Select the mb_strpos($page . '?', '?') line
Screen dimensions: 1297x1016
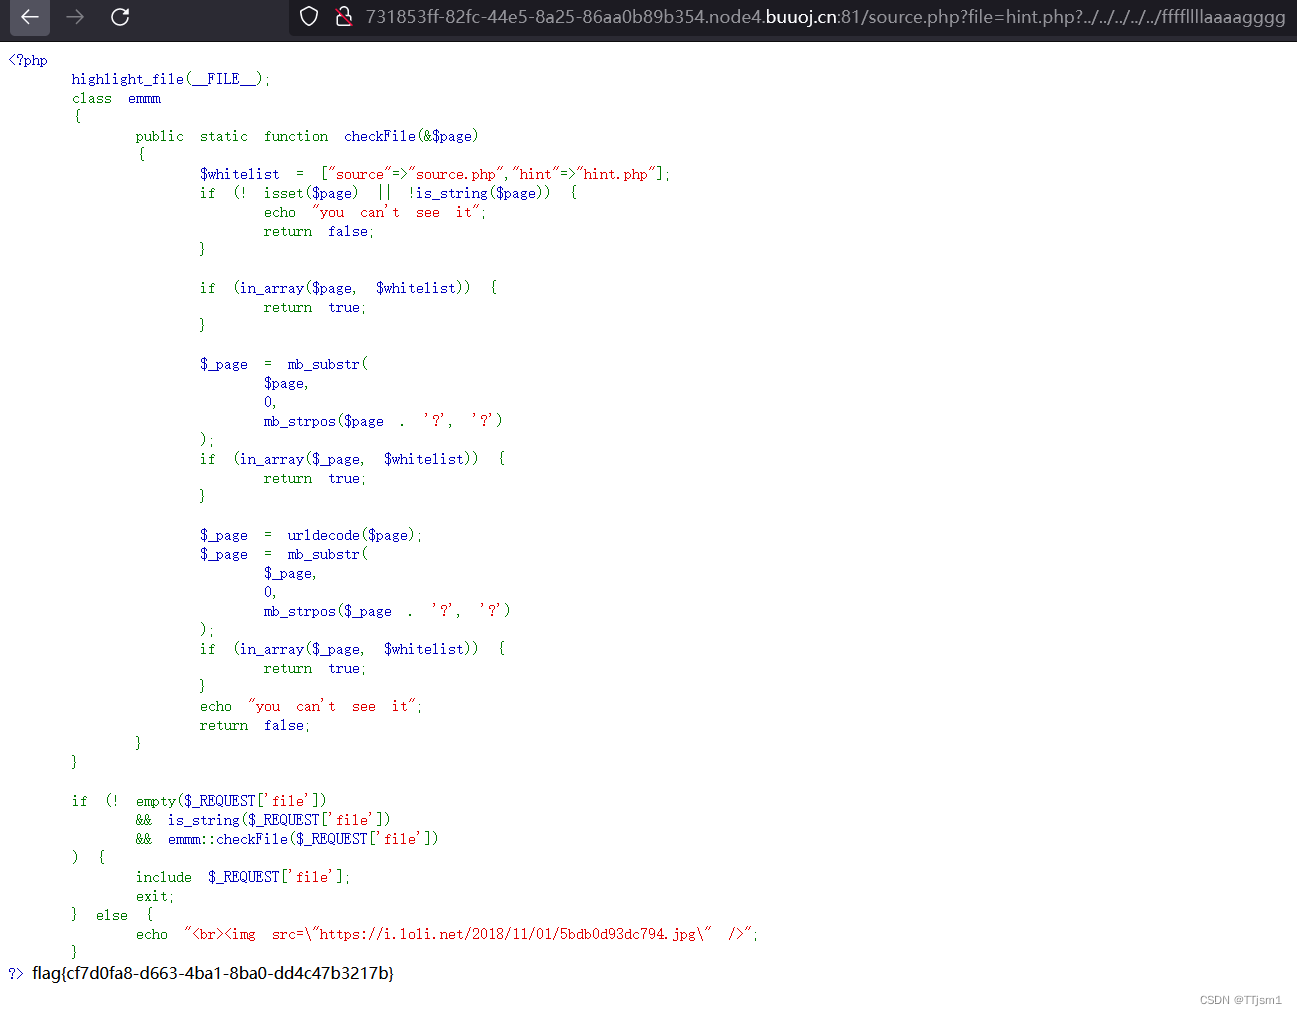[383, 421]
